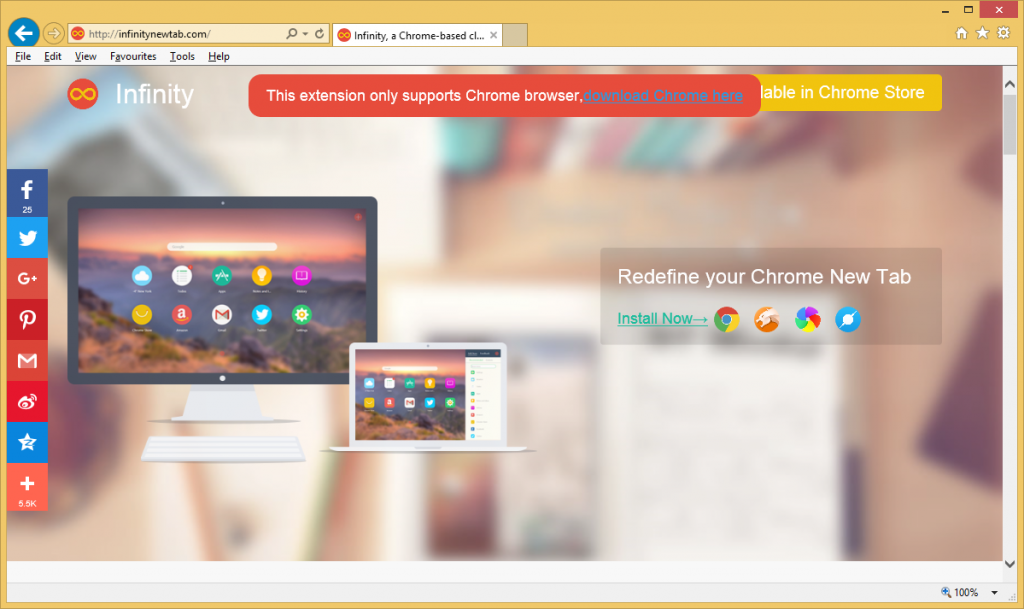This screenshot has height=609, width=1024.
Task: Click the scrollbar down arrow
Action: point(1010,563)
